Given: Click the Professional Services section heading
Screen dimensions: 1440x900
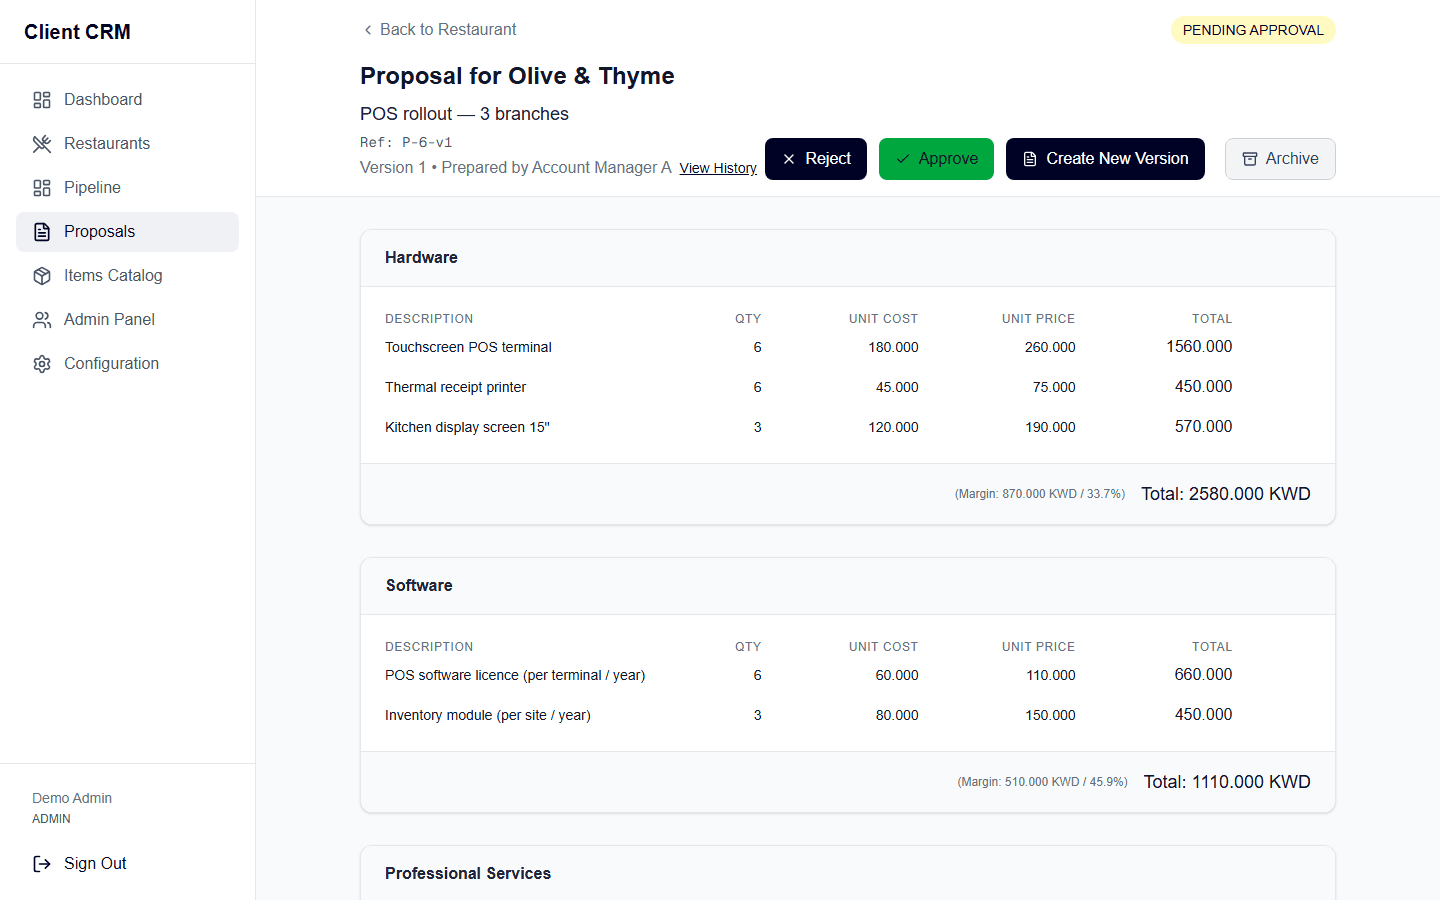Looking at the screenshot, I should 468,873.
